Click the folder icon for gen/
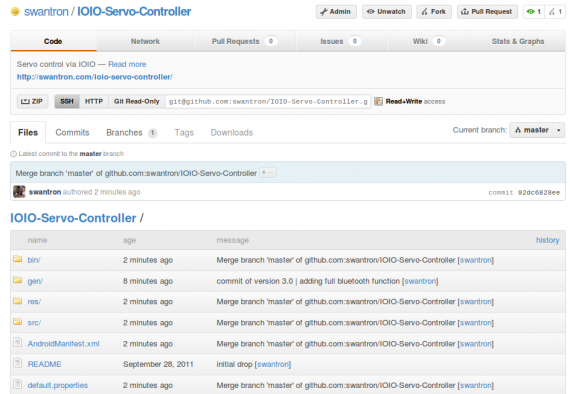The image size is (570, 394). coord(17,280)
